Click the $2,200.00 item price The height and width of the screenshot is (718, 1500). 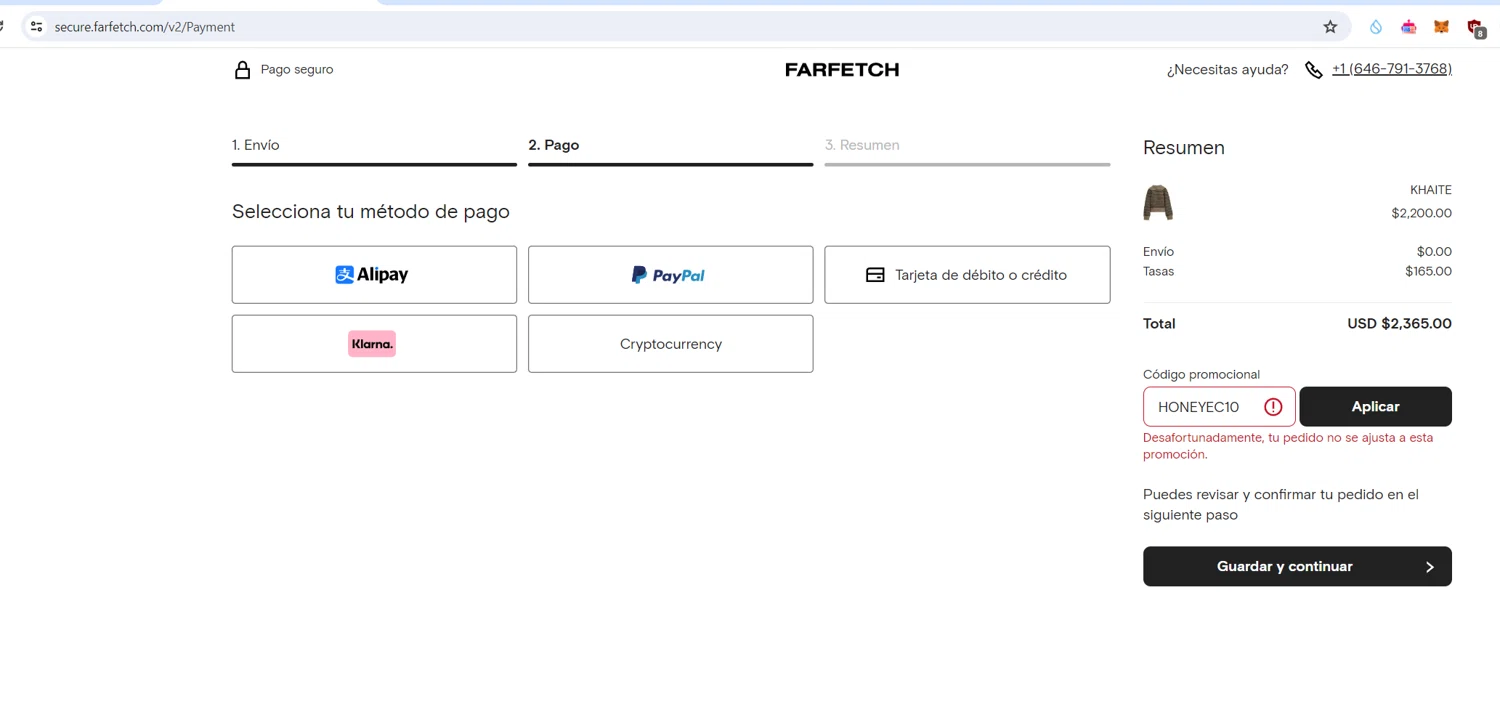[1421, 213]
